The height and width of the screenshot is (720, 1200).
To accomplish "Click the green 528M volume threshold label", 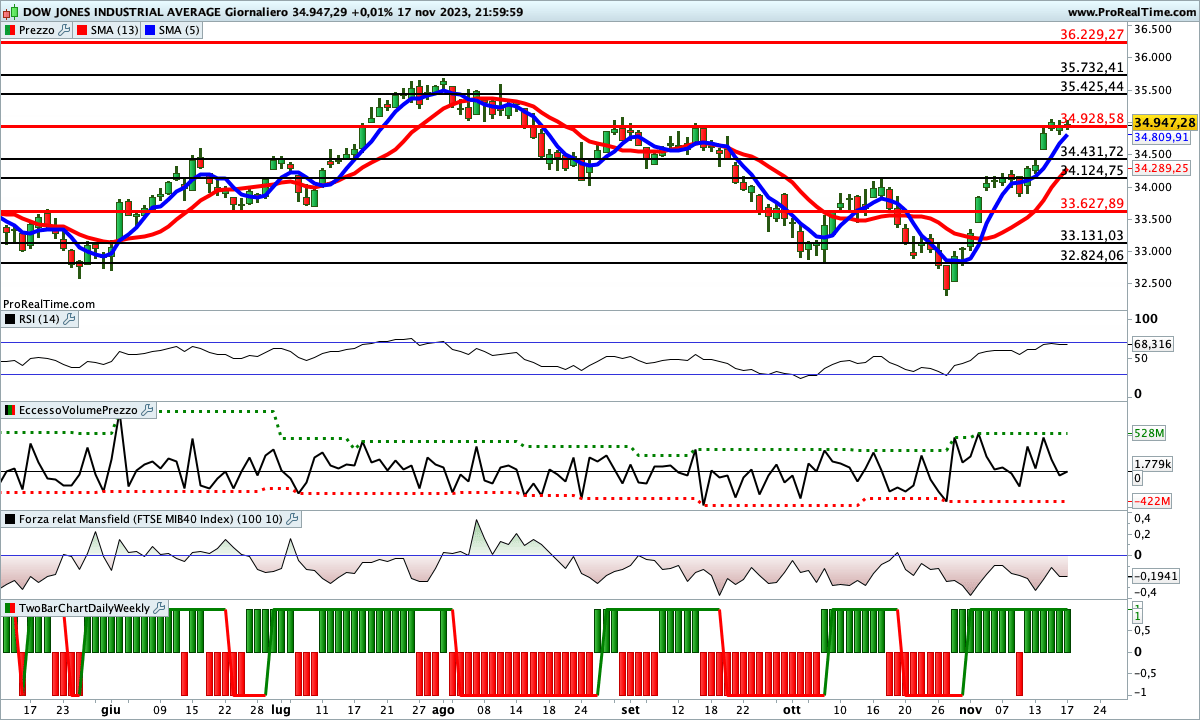I will coord(1147,433).
